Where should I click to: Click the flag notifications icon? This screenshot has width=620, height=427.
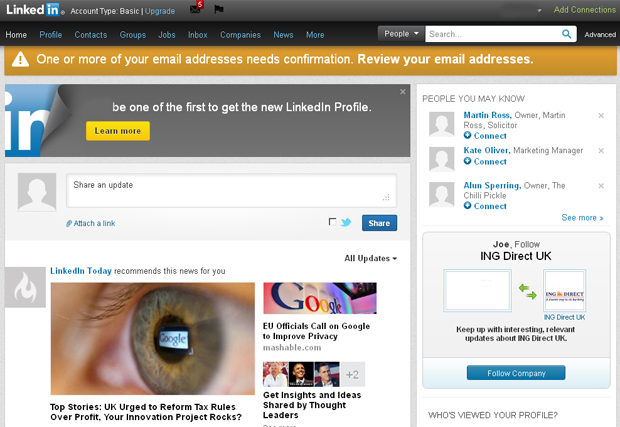coord(219,9)
